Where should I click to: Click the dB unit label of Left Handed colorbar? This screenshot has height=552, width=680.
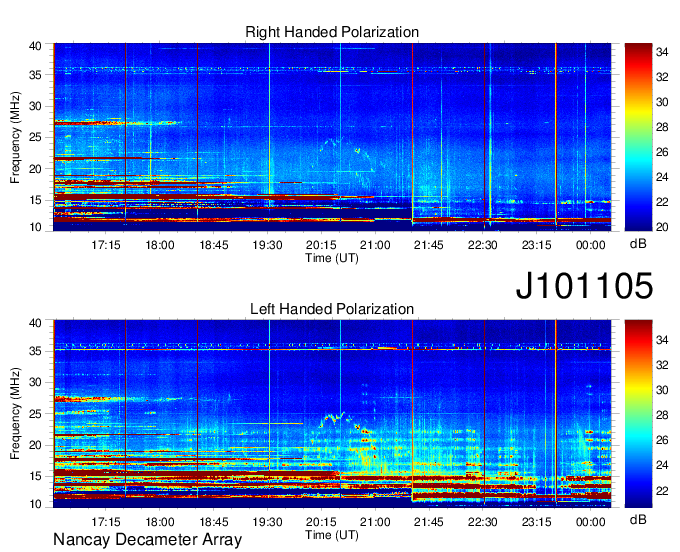638,520
